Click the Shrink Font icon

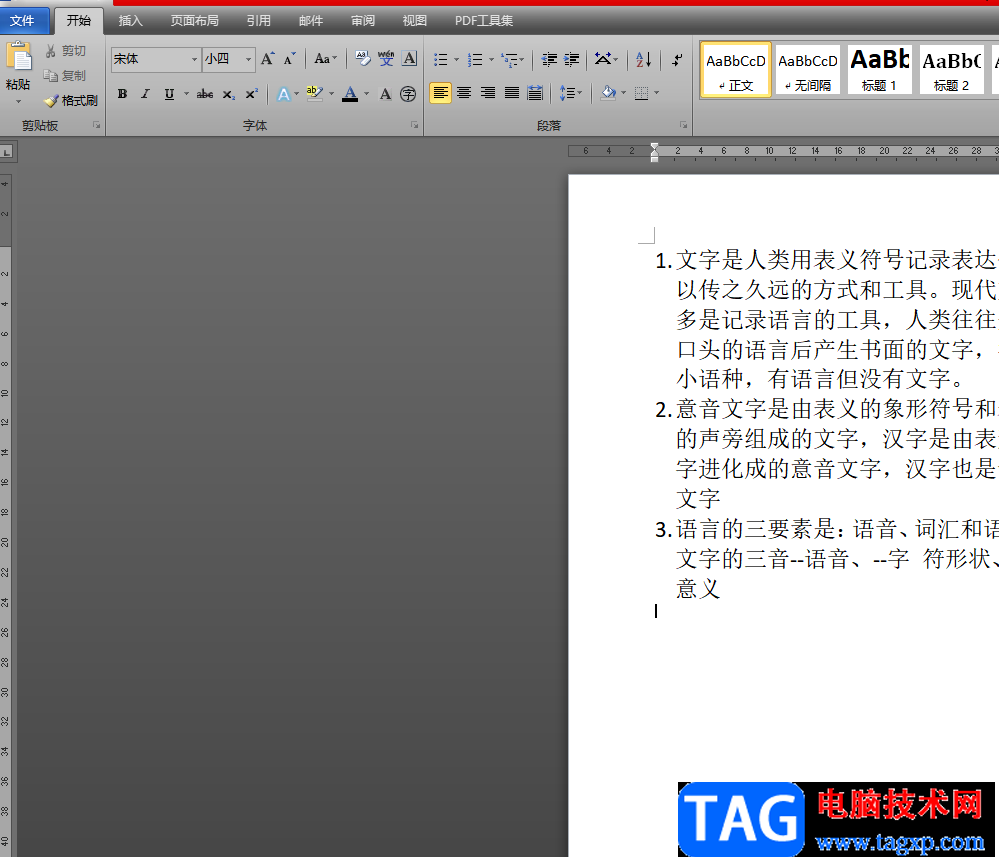pyautogui.click(x=290, y=59)
